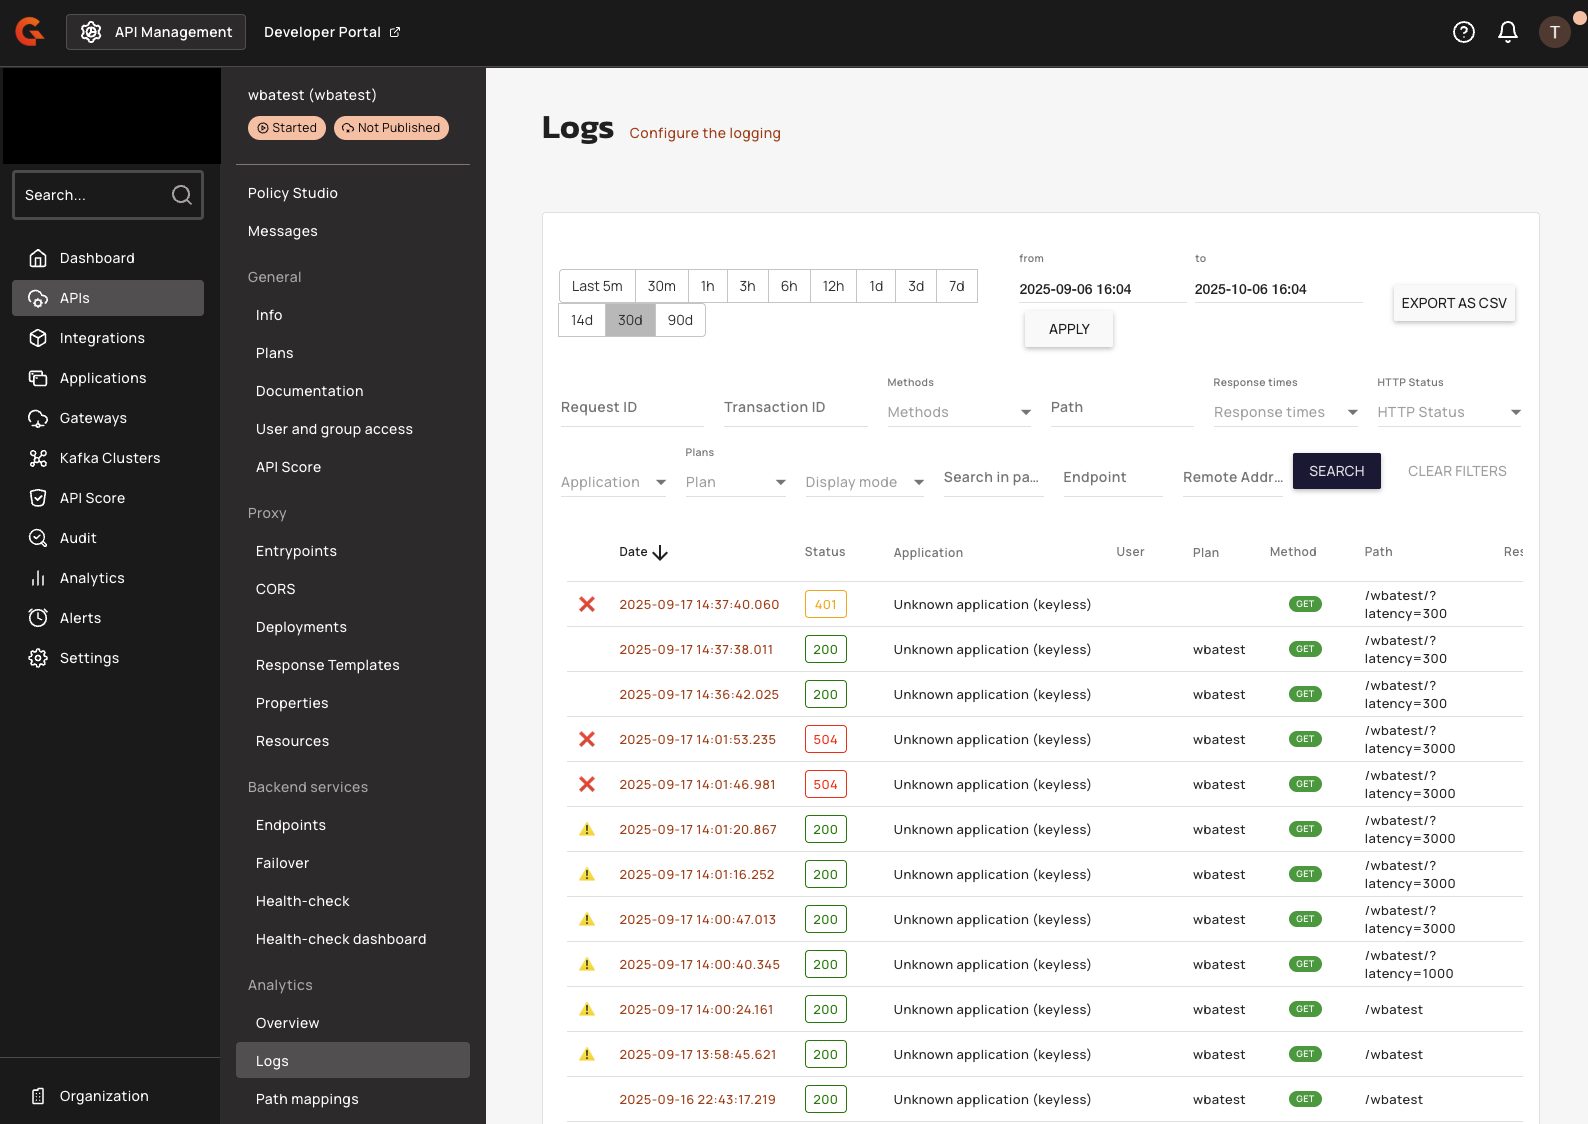Open Kafka Clusters from sidebar
Screen dimensions: 1588x1124
109,458
